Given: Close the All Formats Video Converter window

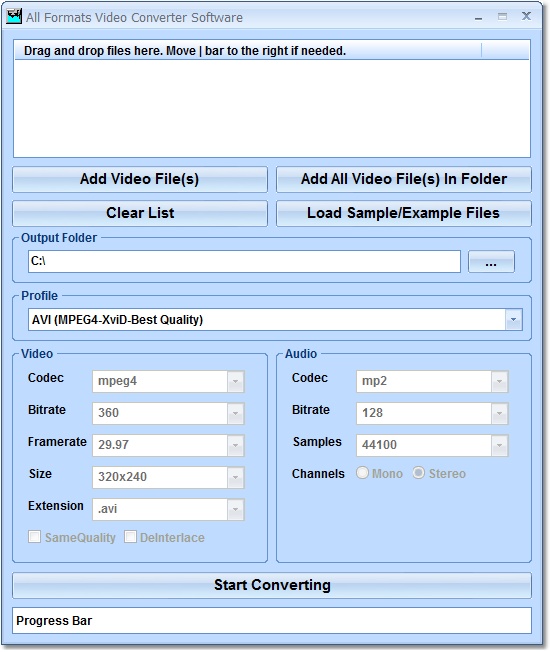Looking at the screenshot, I should 526,17.
